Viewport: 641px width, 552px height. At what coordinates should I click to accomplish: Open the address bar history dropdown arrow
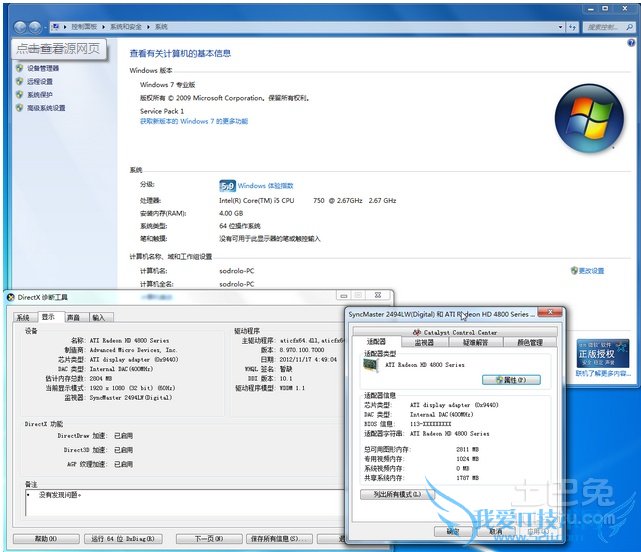point(560,27)
